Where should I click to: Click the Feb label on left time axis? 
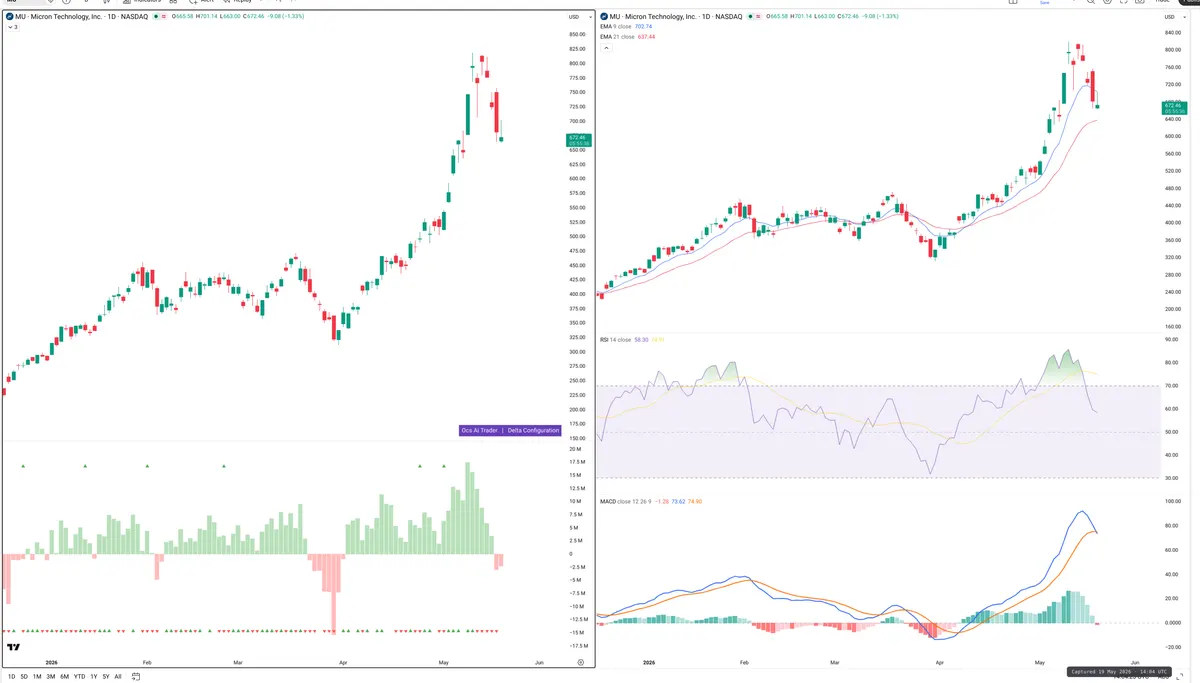pos(146,662)
